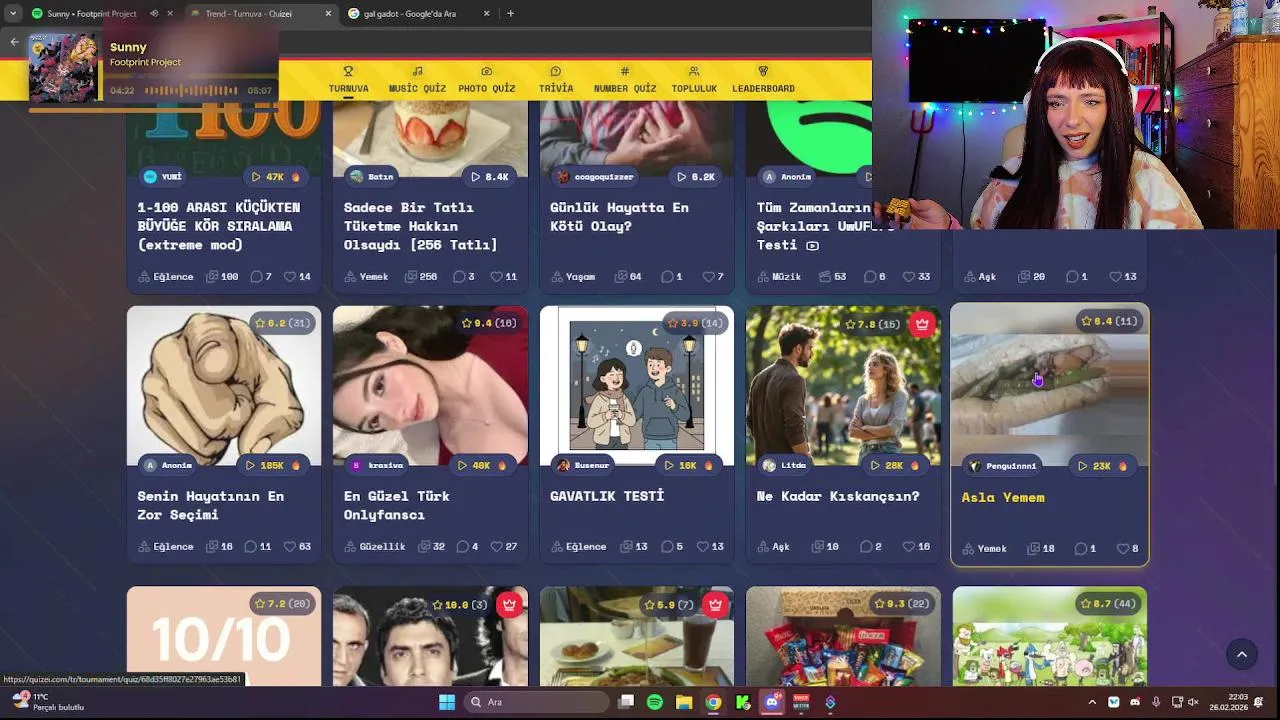
Task: Open the tab search dropdown arrow
Action: coord(12,14)
